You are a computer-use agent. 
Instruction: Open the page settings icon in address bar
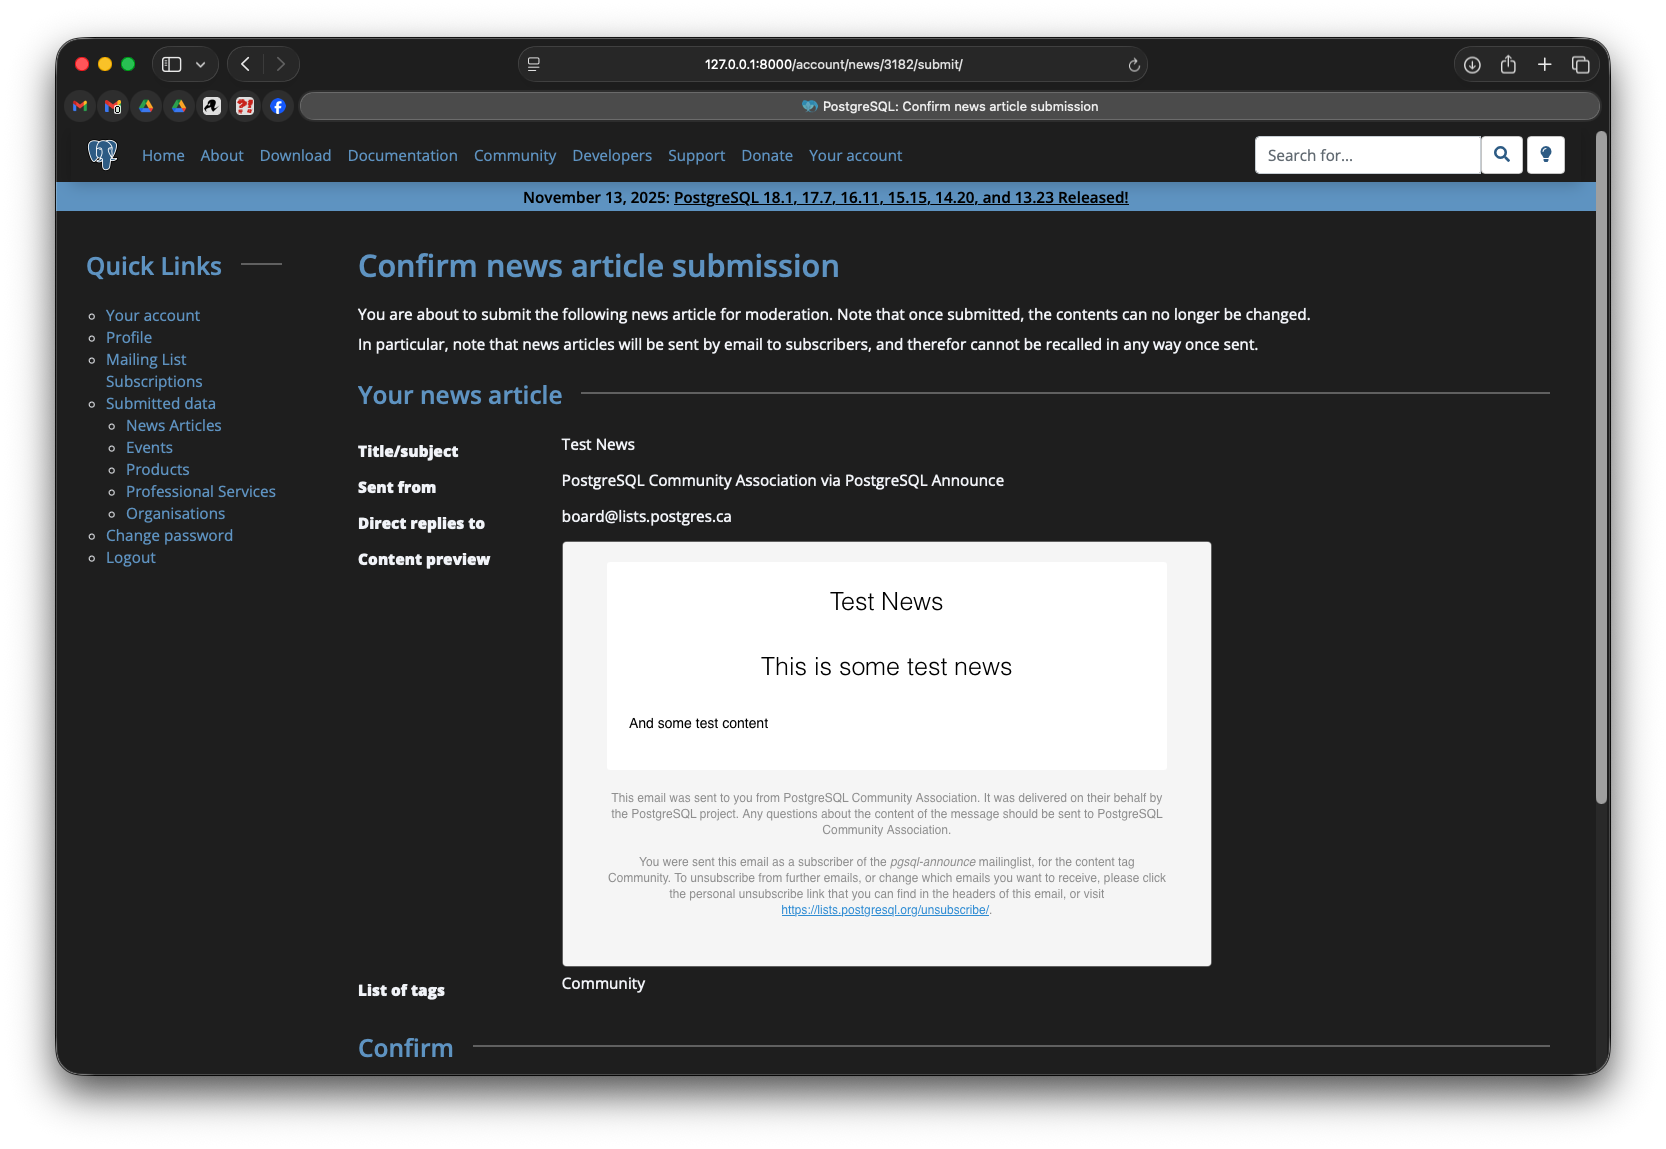click(534, 65)
